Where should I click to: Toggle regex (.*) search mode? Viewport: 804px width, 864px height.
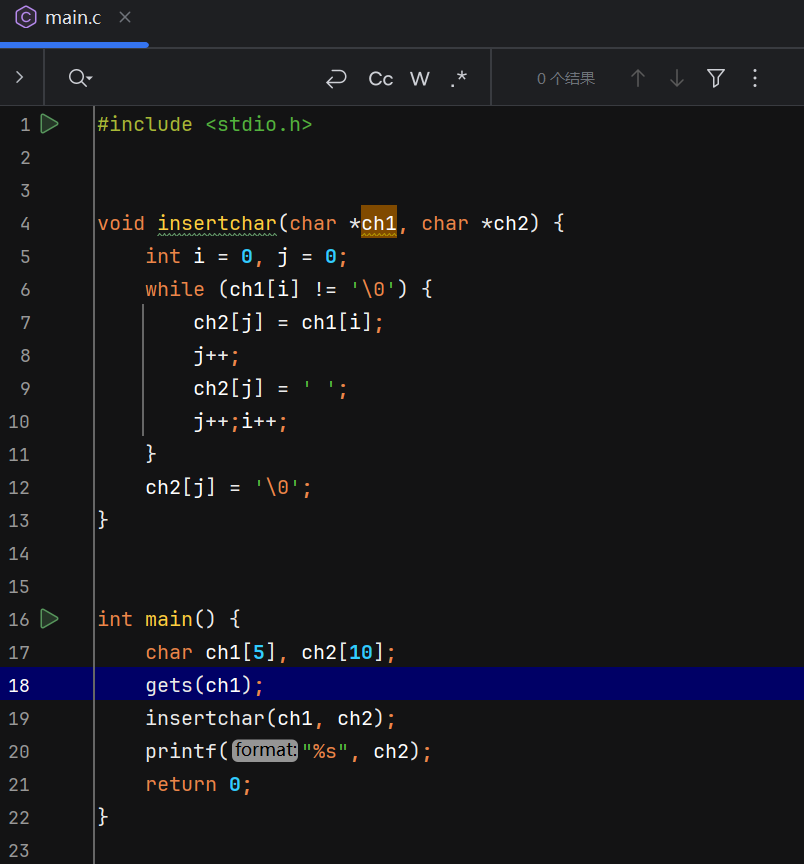coord(458,78)
